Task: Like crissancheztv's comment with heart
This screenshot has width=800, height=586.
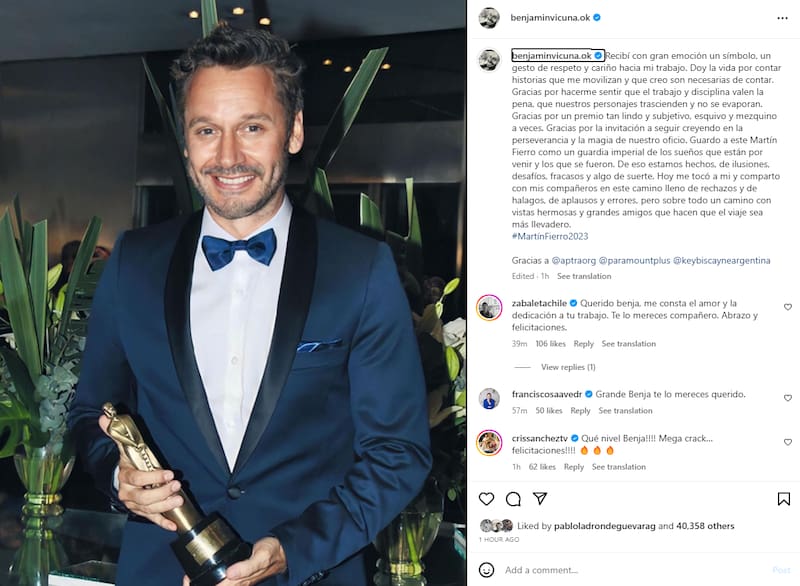Action: [x=788, y=442]
